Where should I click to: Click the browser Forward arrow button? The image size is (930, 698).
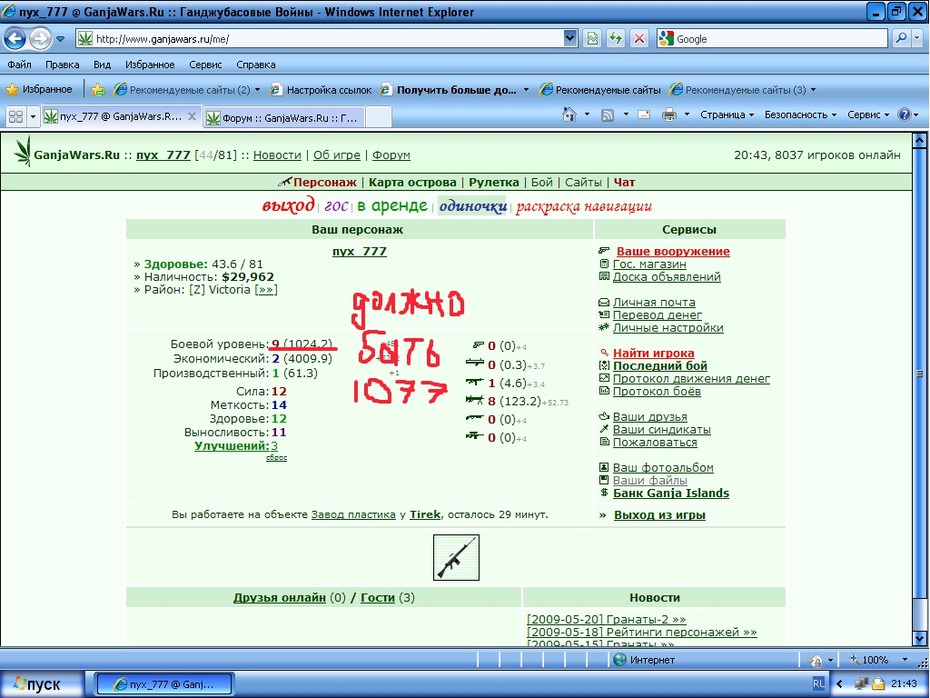pos(40,39)
